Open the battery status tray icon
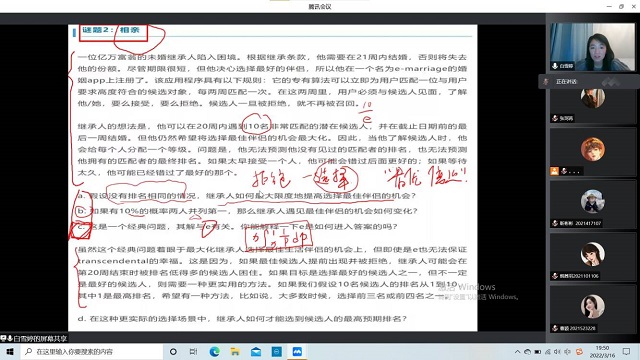The image size is (640, 360). pyautogui.click(x=538, y=351)
